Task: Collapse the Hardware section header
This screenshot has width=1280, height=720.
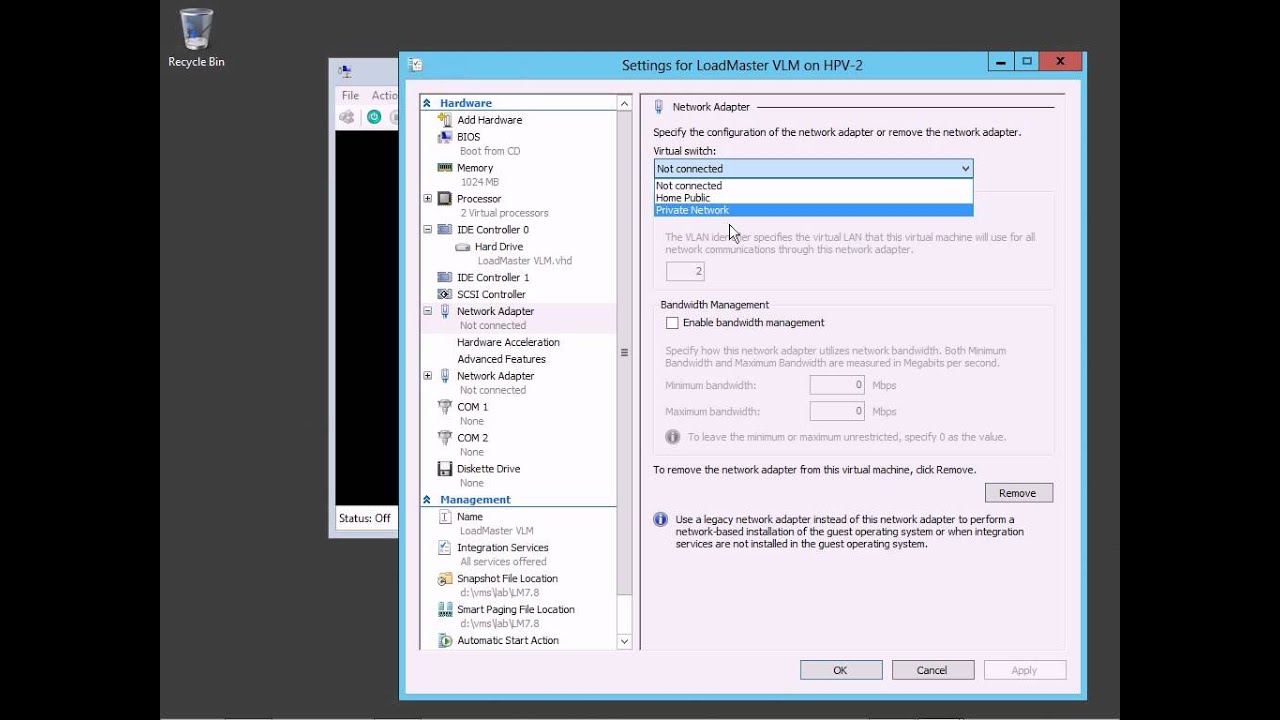Action: point(427,103)
